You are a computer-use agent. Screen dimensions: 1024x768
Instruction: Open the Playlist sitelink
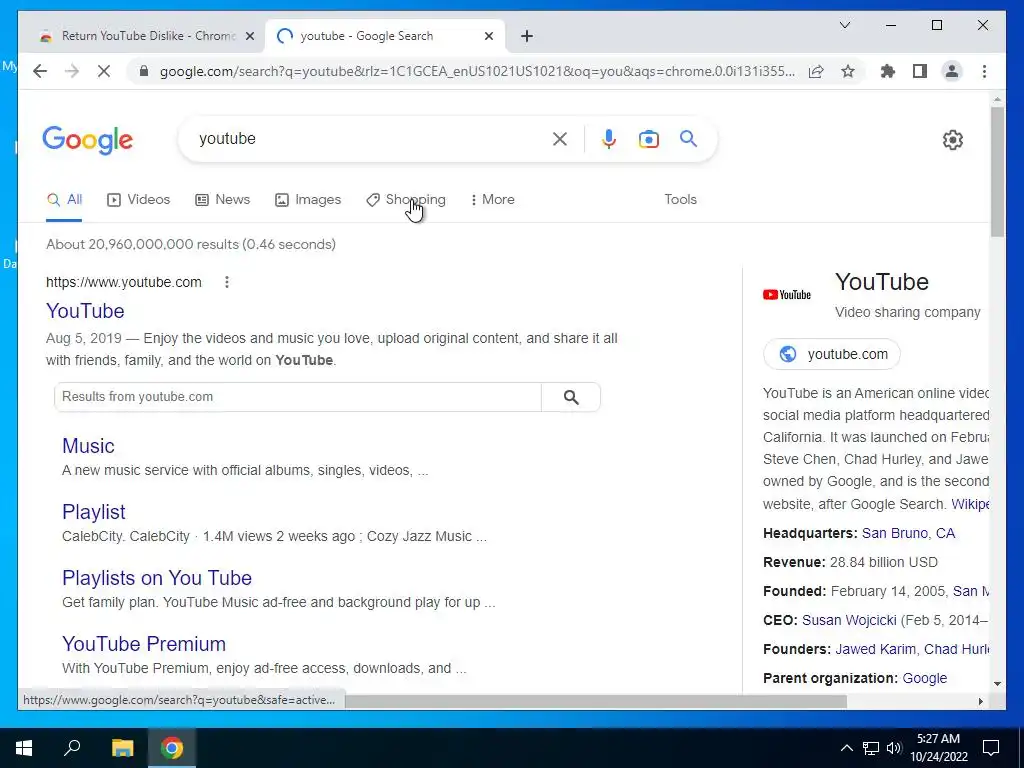click(x=93, y=512)
